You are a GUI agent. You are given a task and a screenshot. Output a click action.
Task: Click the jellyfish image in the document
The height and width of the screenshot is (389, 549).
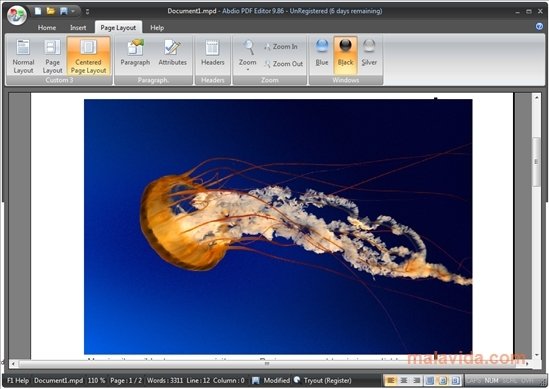point(278,227)
